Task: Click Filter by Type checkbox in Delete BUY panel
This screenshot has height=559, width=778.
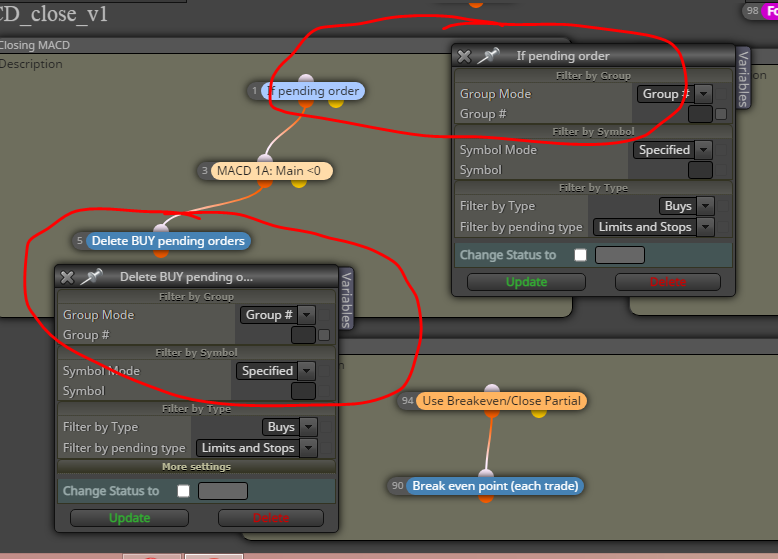Action: pyautogui.click(x=326, y=427)
